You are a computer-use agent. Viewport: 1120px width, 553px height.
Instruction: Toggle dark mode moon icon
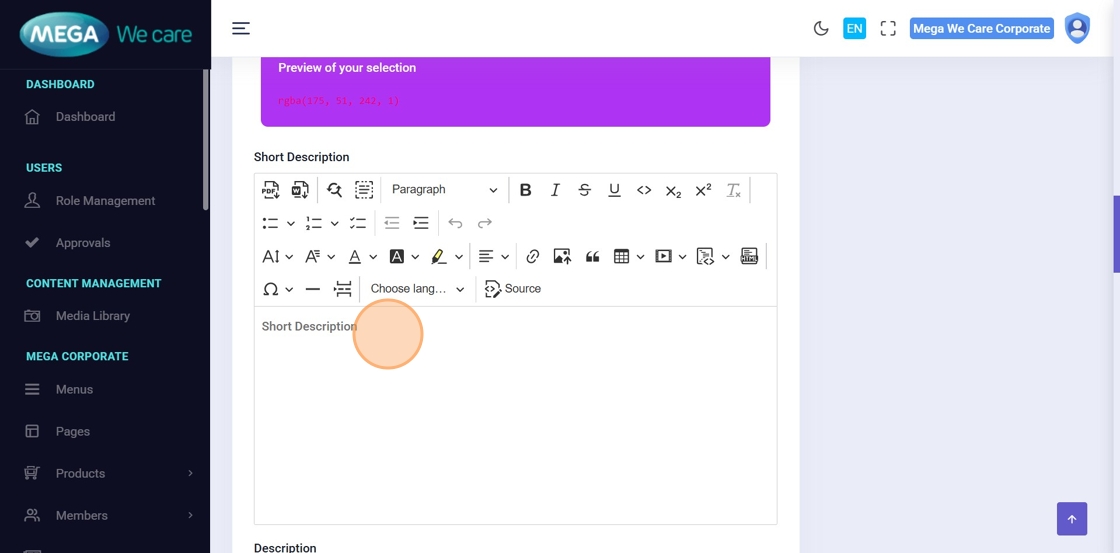821,29
